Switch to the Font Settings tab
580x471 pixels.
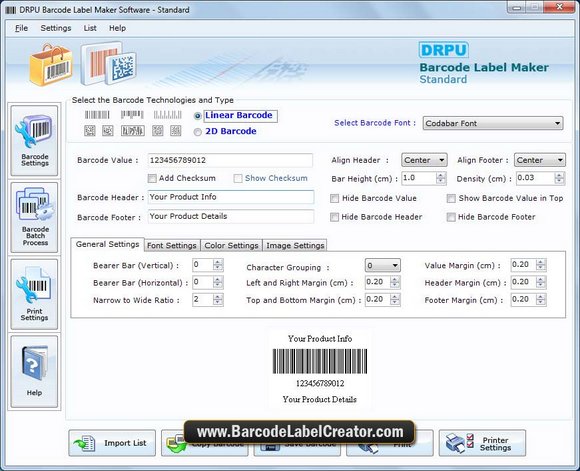pyautogui.click(x=172, y=245)
